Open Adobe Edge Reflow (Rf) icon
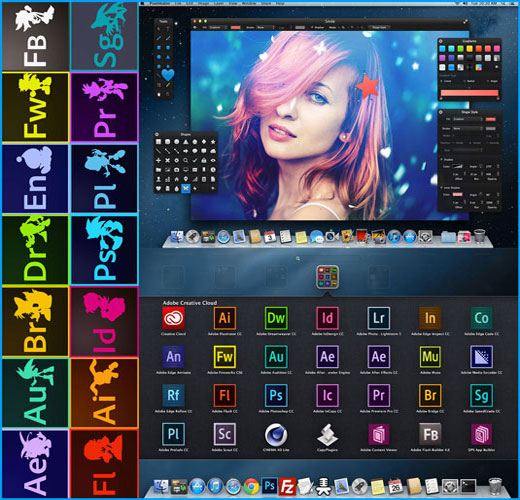The height and width of the screenshot is (500, 520). 173,395
